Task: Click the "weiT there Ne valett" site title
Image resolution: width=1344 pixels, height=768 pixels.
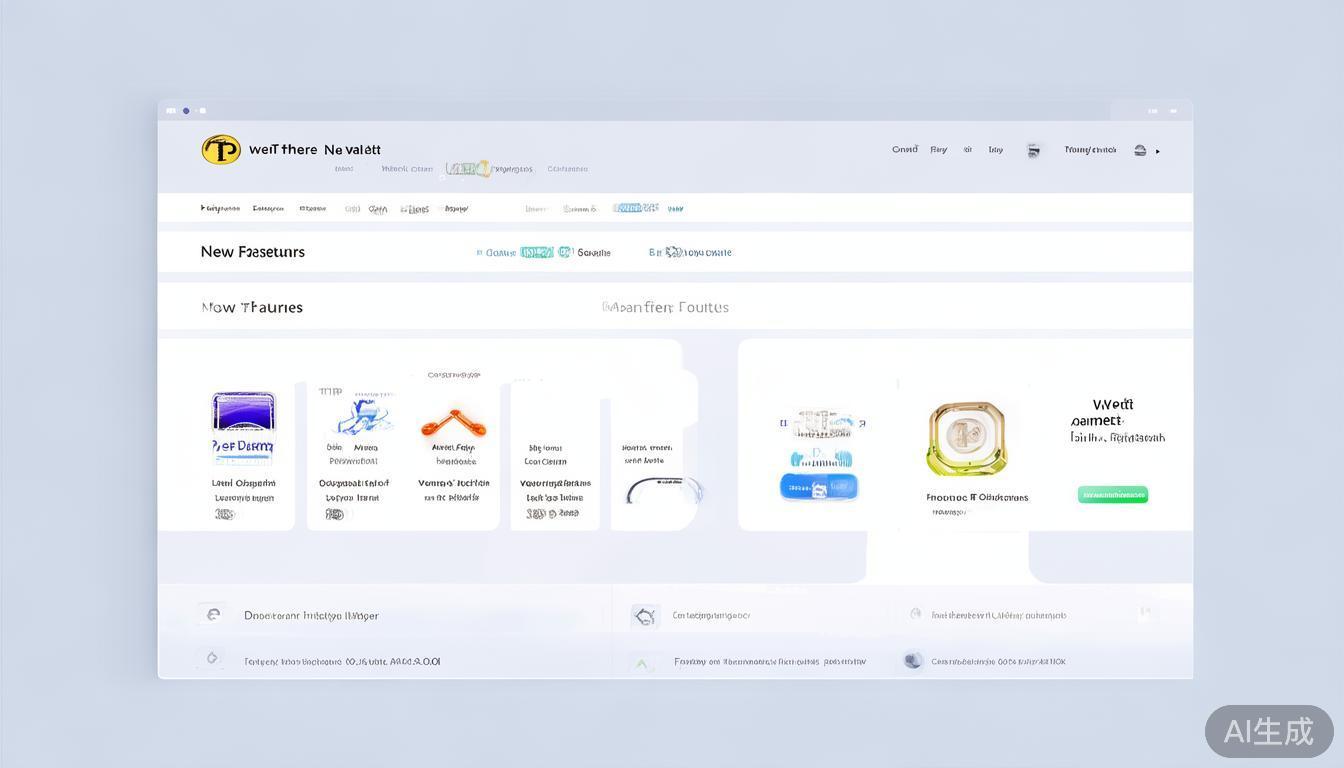Action: pos(314,149)
